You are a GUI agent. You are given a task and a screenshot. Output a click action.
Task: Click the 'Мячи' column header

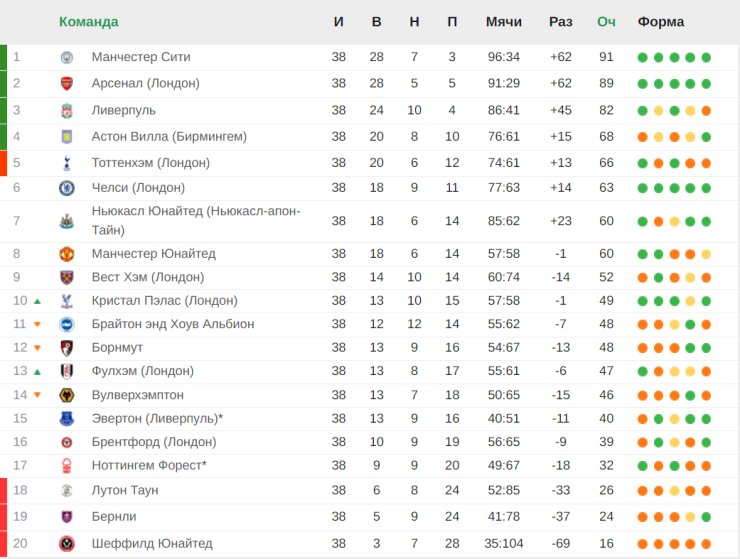click(504, 22)
